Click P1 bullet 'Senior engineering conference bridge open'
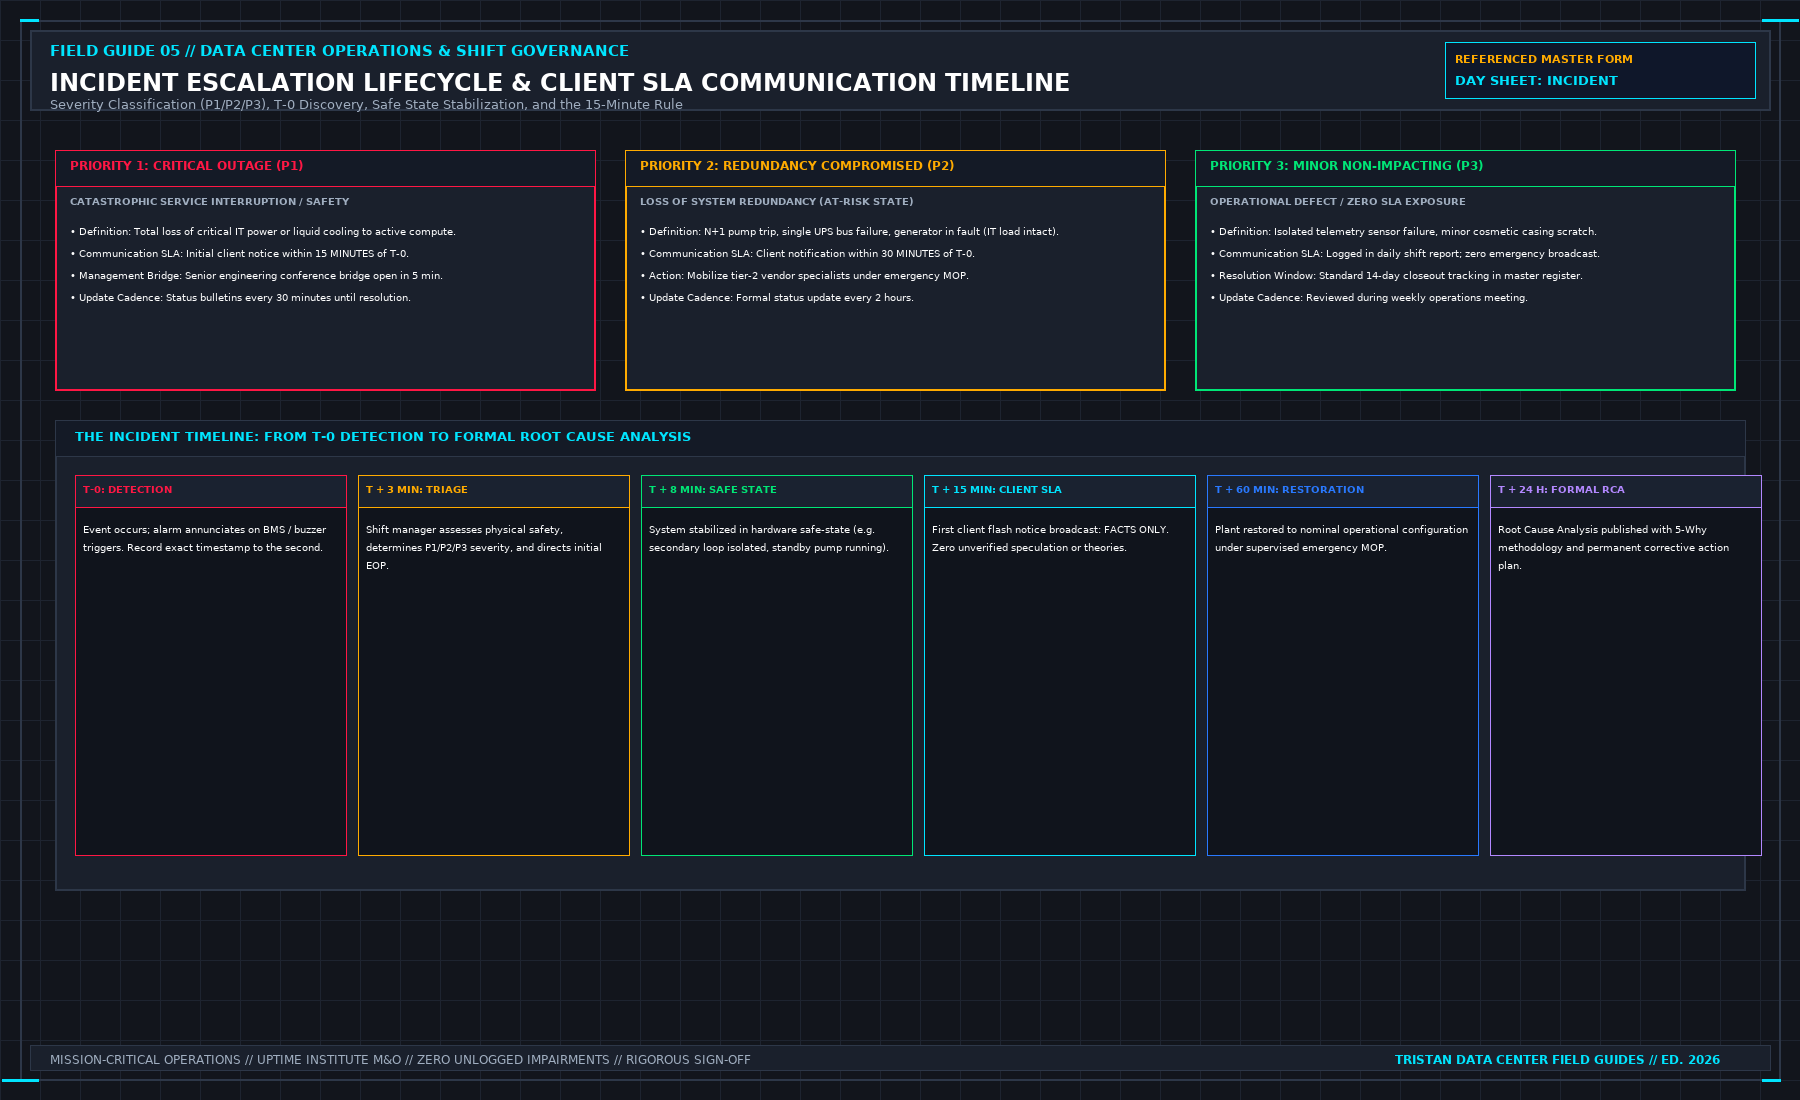 (x=257, y=276)
